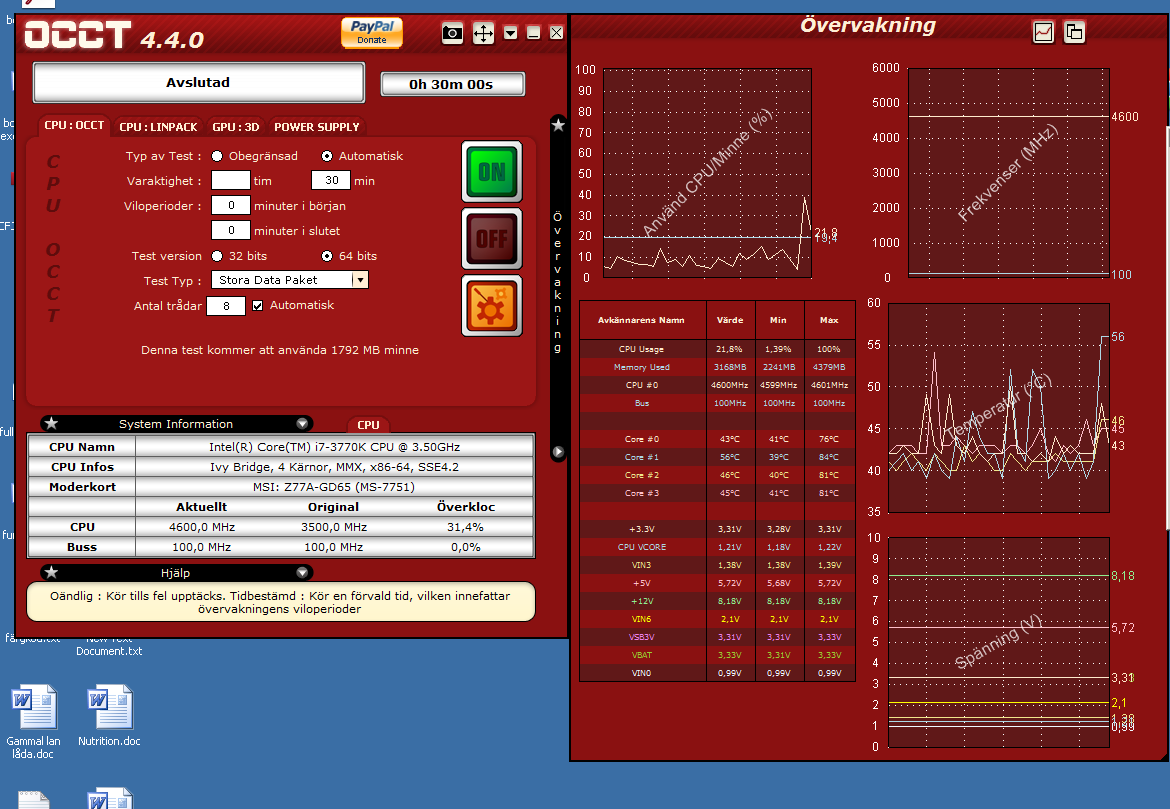Image resolution: width=1170 pixels, height=809 pixels.
Task: Click the arrow at the sidebar bottom
Action: pyautogui.click(x=558, y=452)
